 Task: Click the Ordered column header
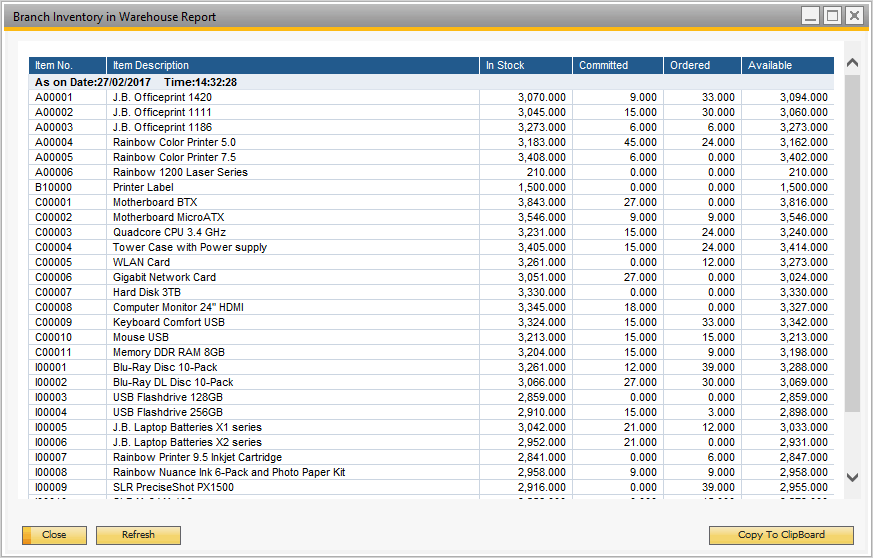[702, 65]
